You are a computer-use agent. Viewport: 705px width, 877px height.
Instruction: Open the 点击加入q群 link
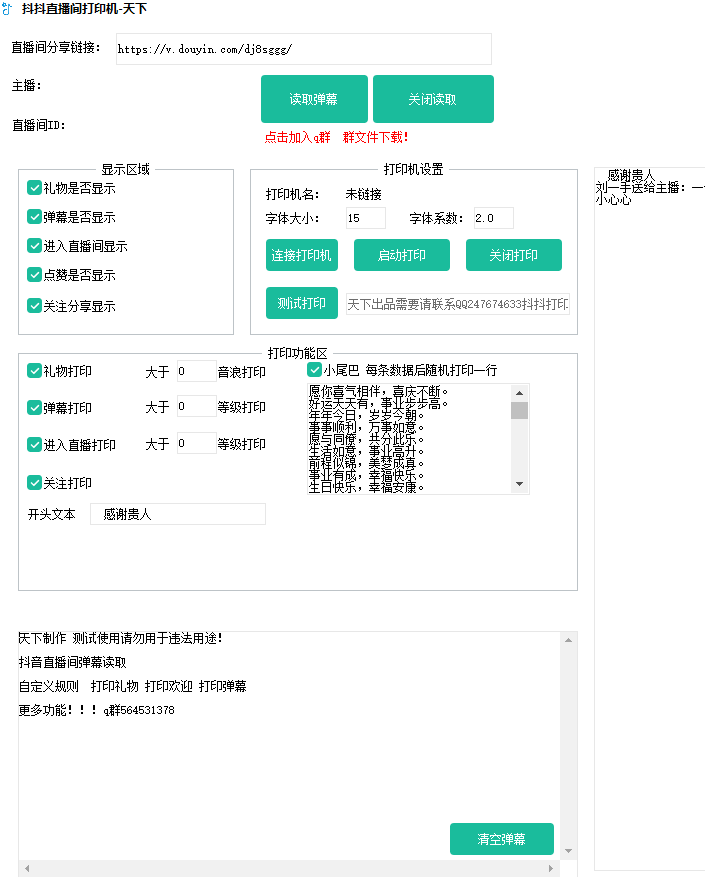point(298,137)
